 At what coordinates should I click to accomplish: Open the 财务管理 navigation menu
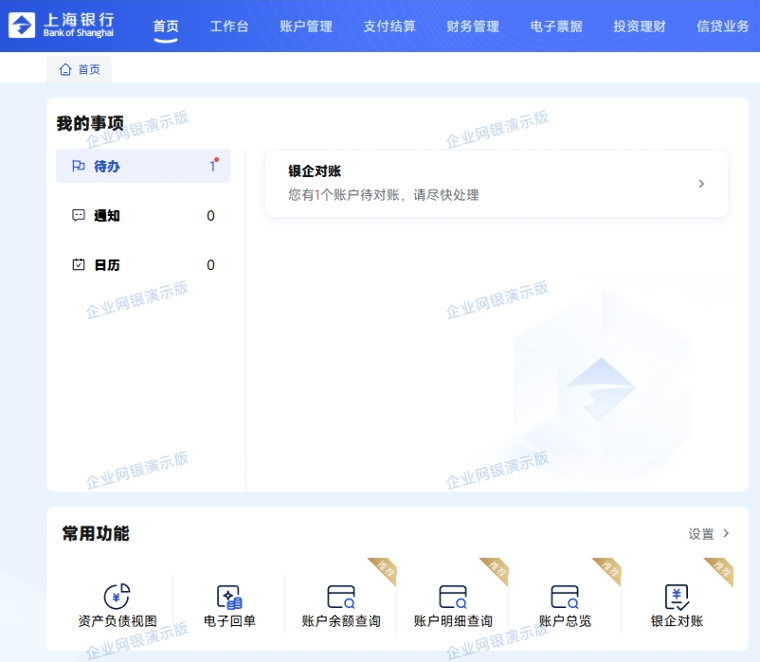[473, 26]
